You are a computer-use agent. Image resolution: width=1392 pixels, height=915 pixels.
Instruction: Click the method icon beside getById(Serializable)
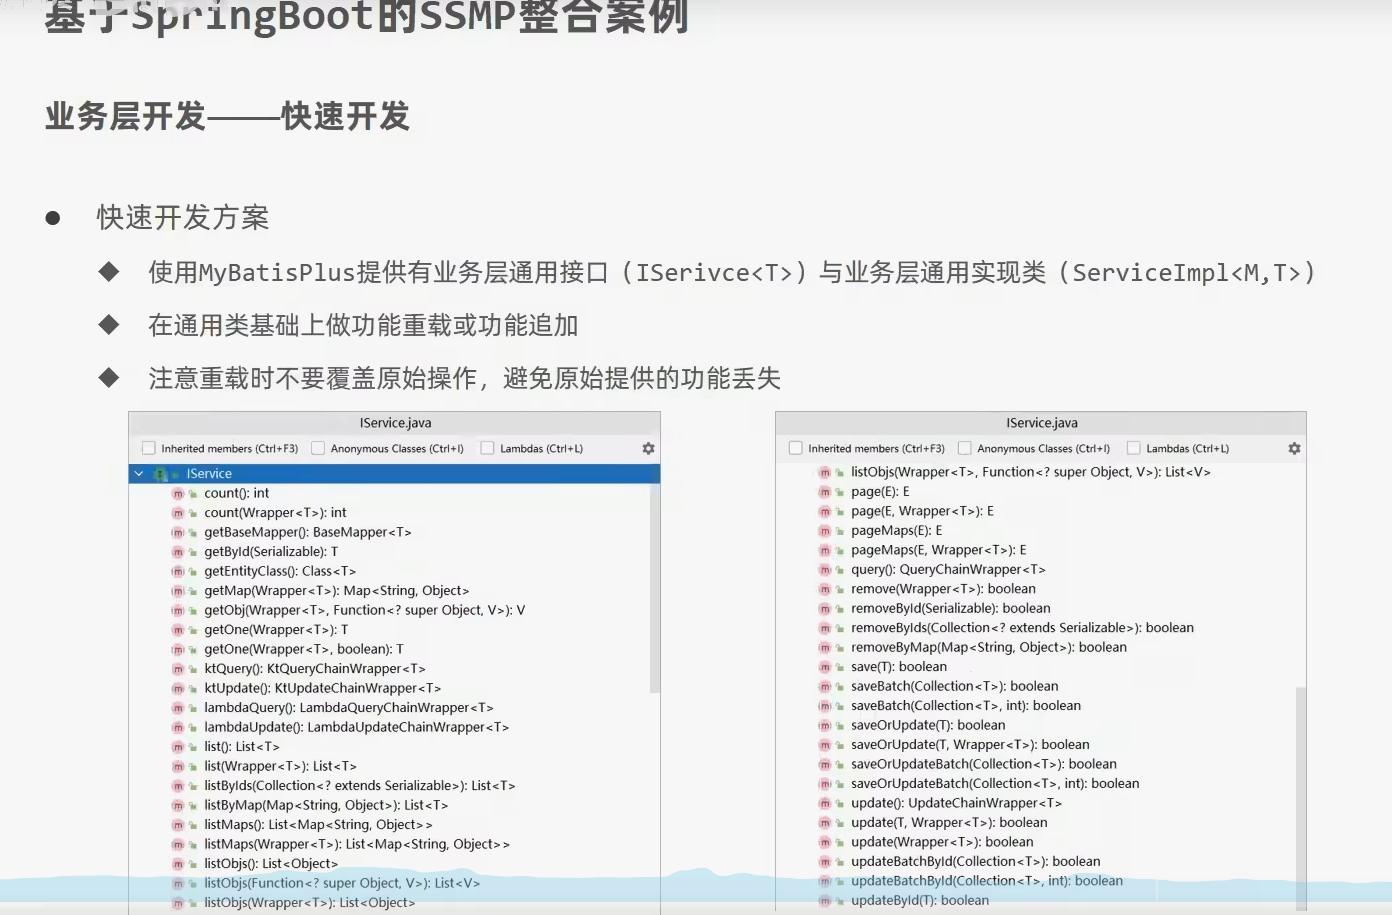click(x=178, y=552)
